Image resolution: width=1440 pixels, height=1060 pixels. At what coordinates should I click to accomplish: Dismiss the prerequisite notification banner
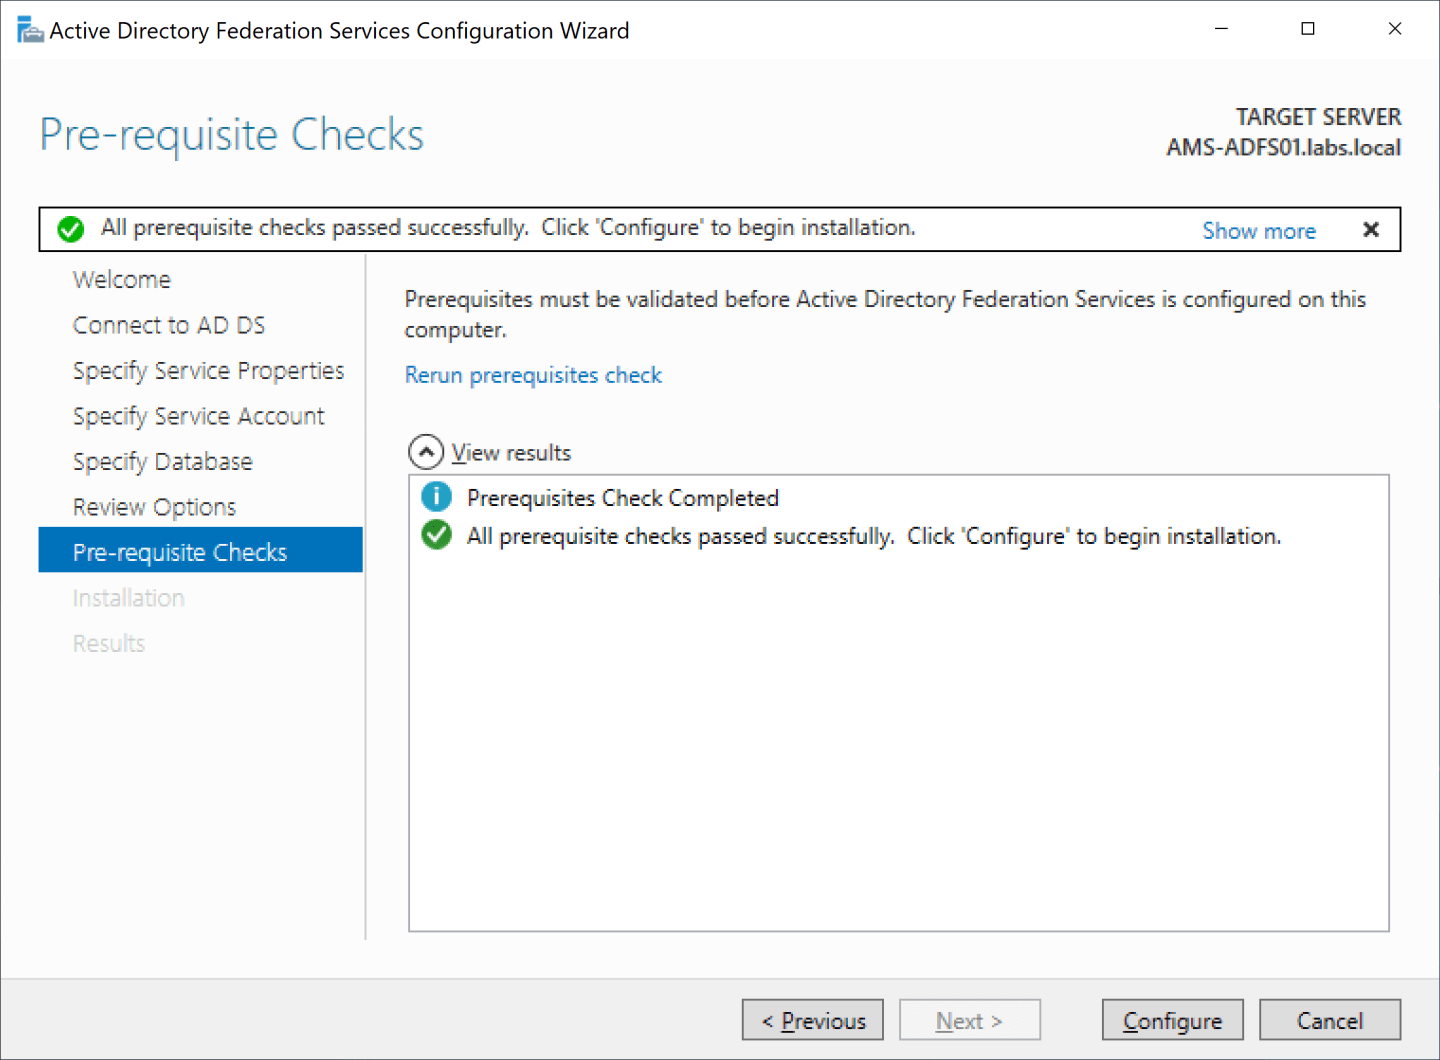pyautogui.click(x=1370, y=229)
